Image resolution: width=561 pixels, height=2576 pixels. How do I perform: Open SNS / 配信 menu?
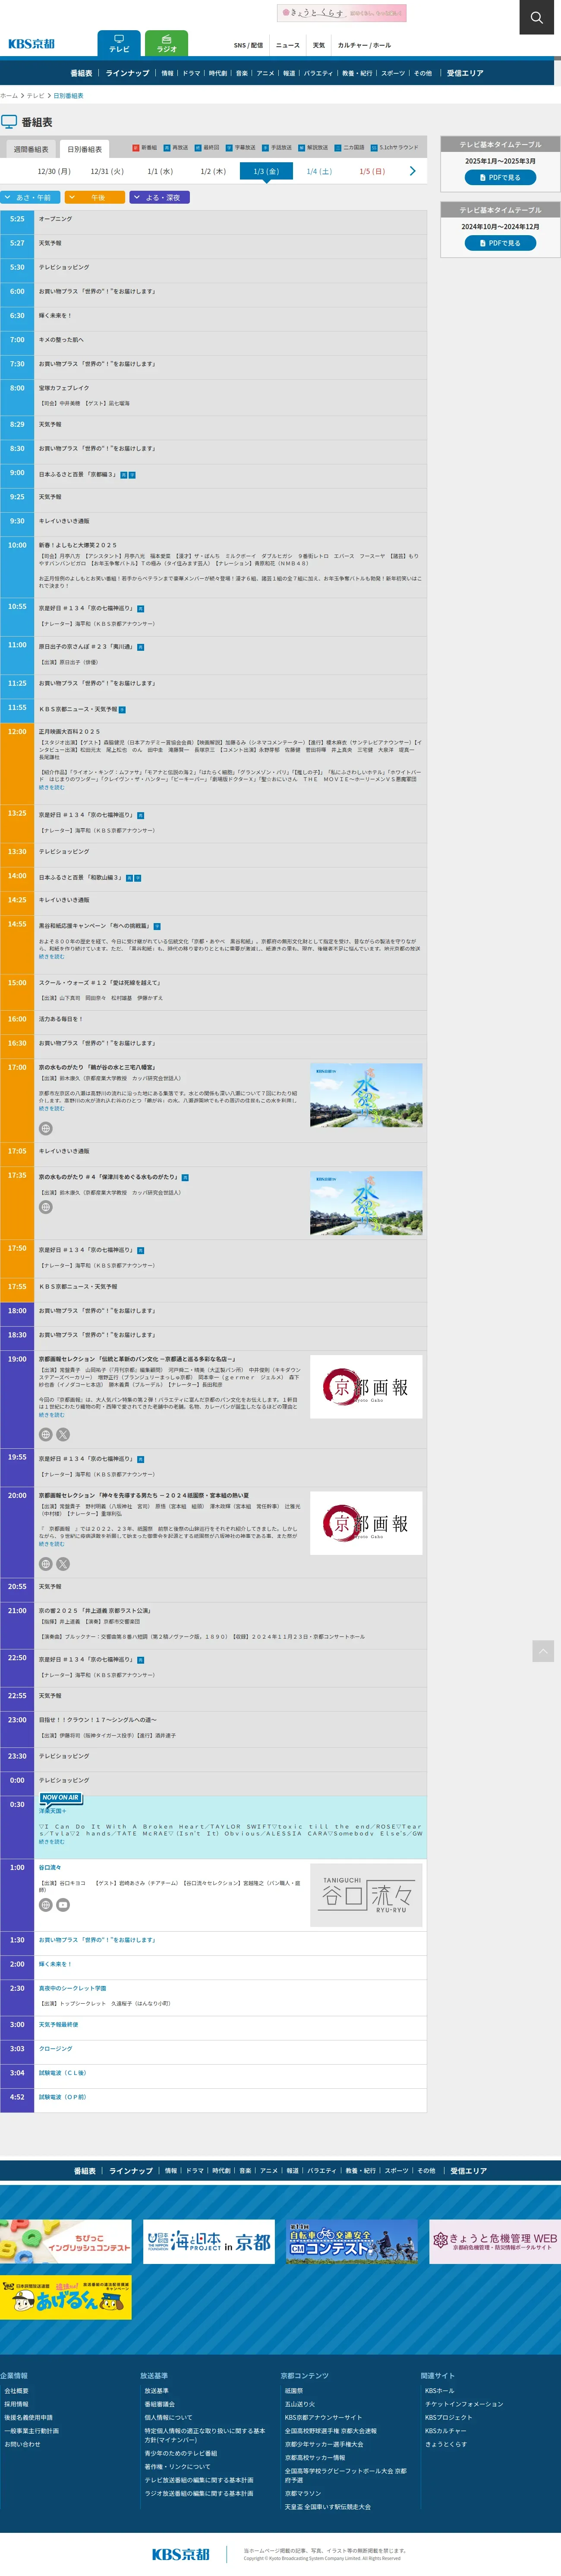click(x=248, y=45)
